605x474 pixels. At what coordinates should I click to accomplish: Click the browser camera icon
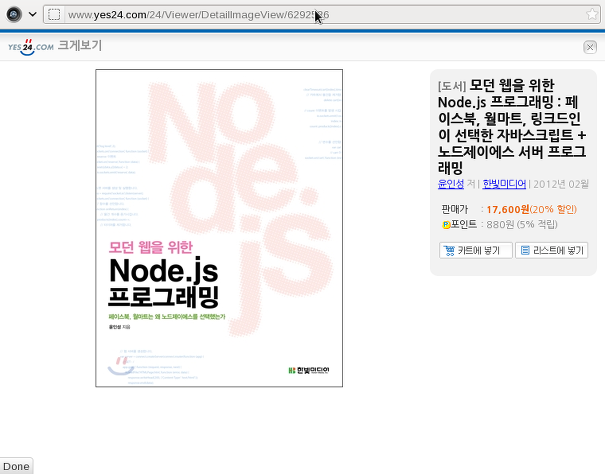coord(14,15)
